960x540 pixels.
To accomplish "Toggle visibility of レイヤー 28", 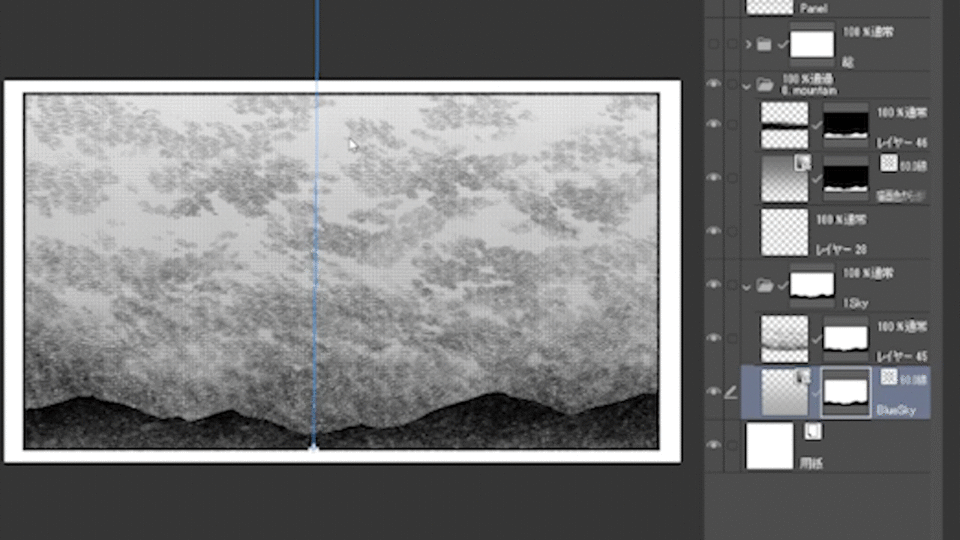I will pyautogui.click(x=713, y=231).
